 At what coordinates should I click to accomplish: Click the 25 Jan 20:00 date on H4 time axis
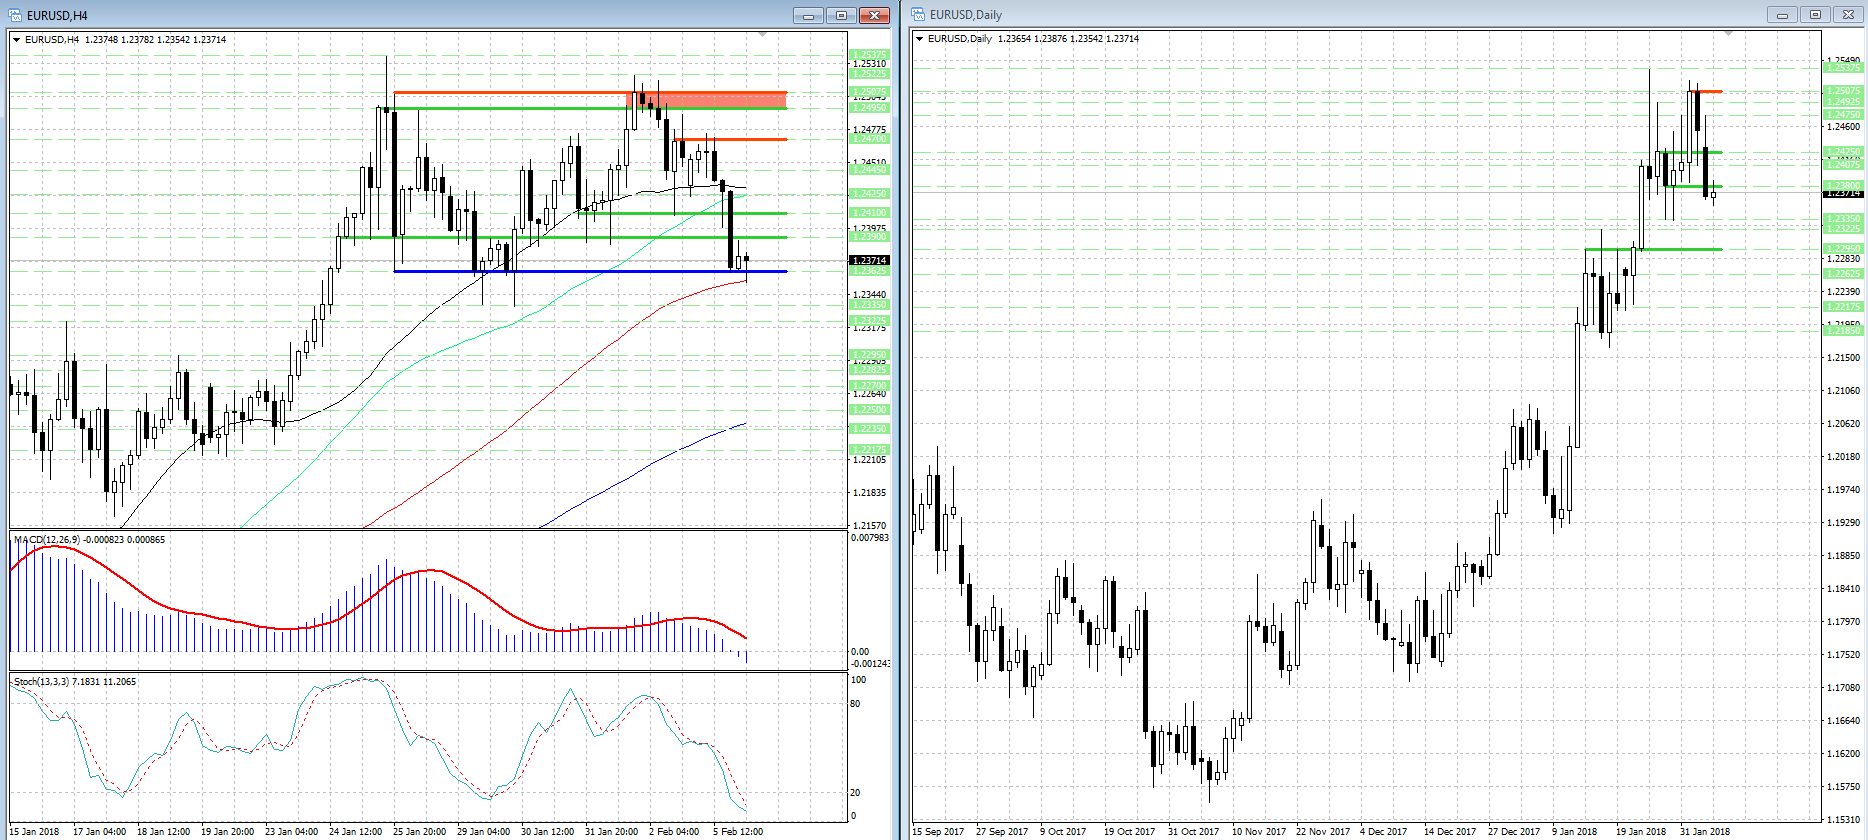(x=420, y=832)
